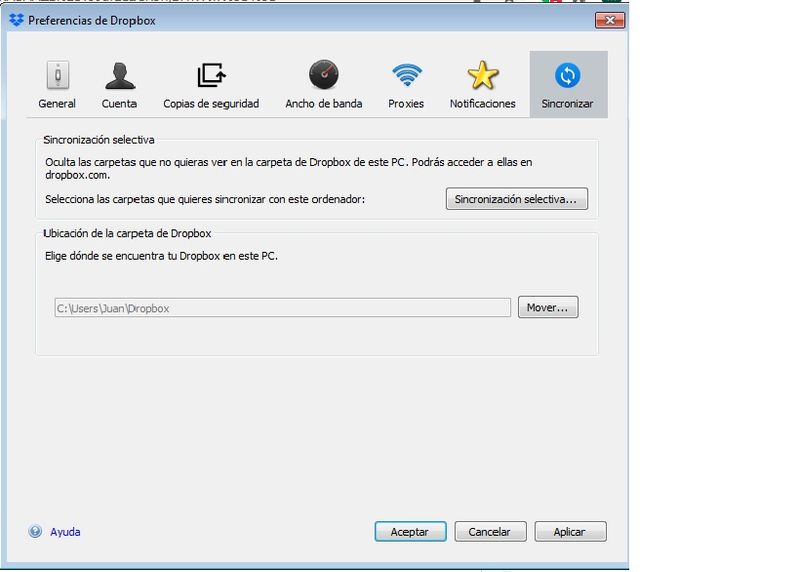Open the Notificaciones tab
Viewport: 799px width, 572px height.
point(482,85)
